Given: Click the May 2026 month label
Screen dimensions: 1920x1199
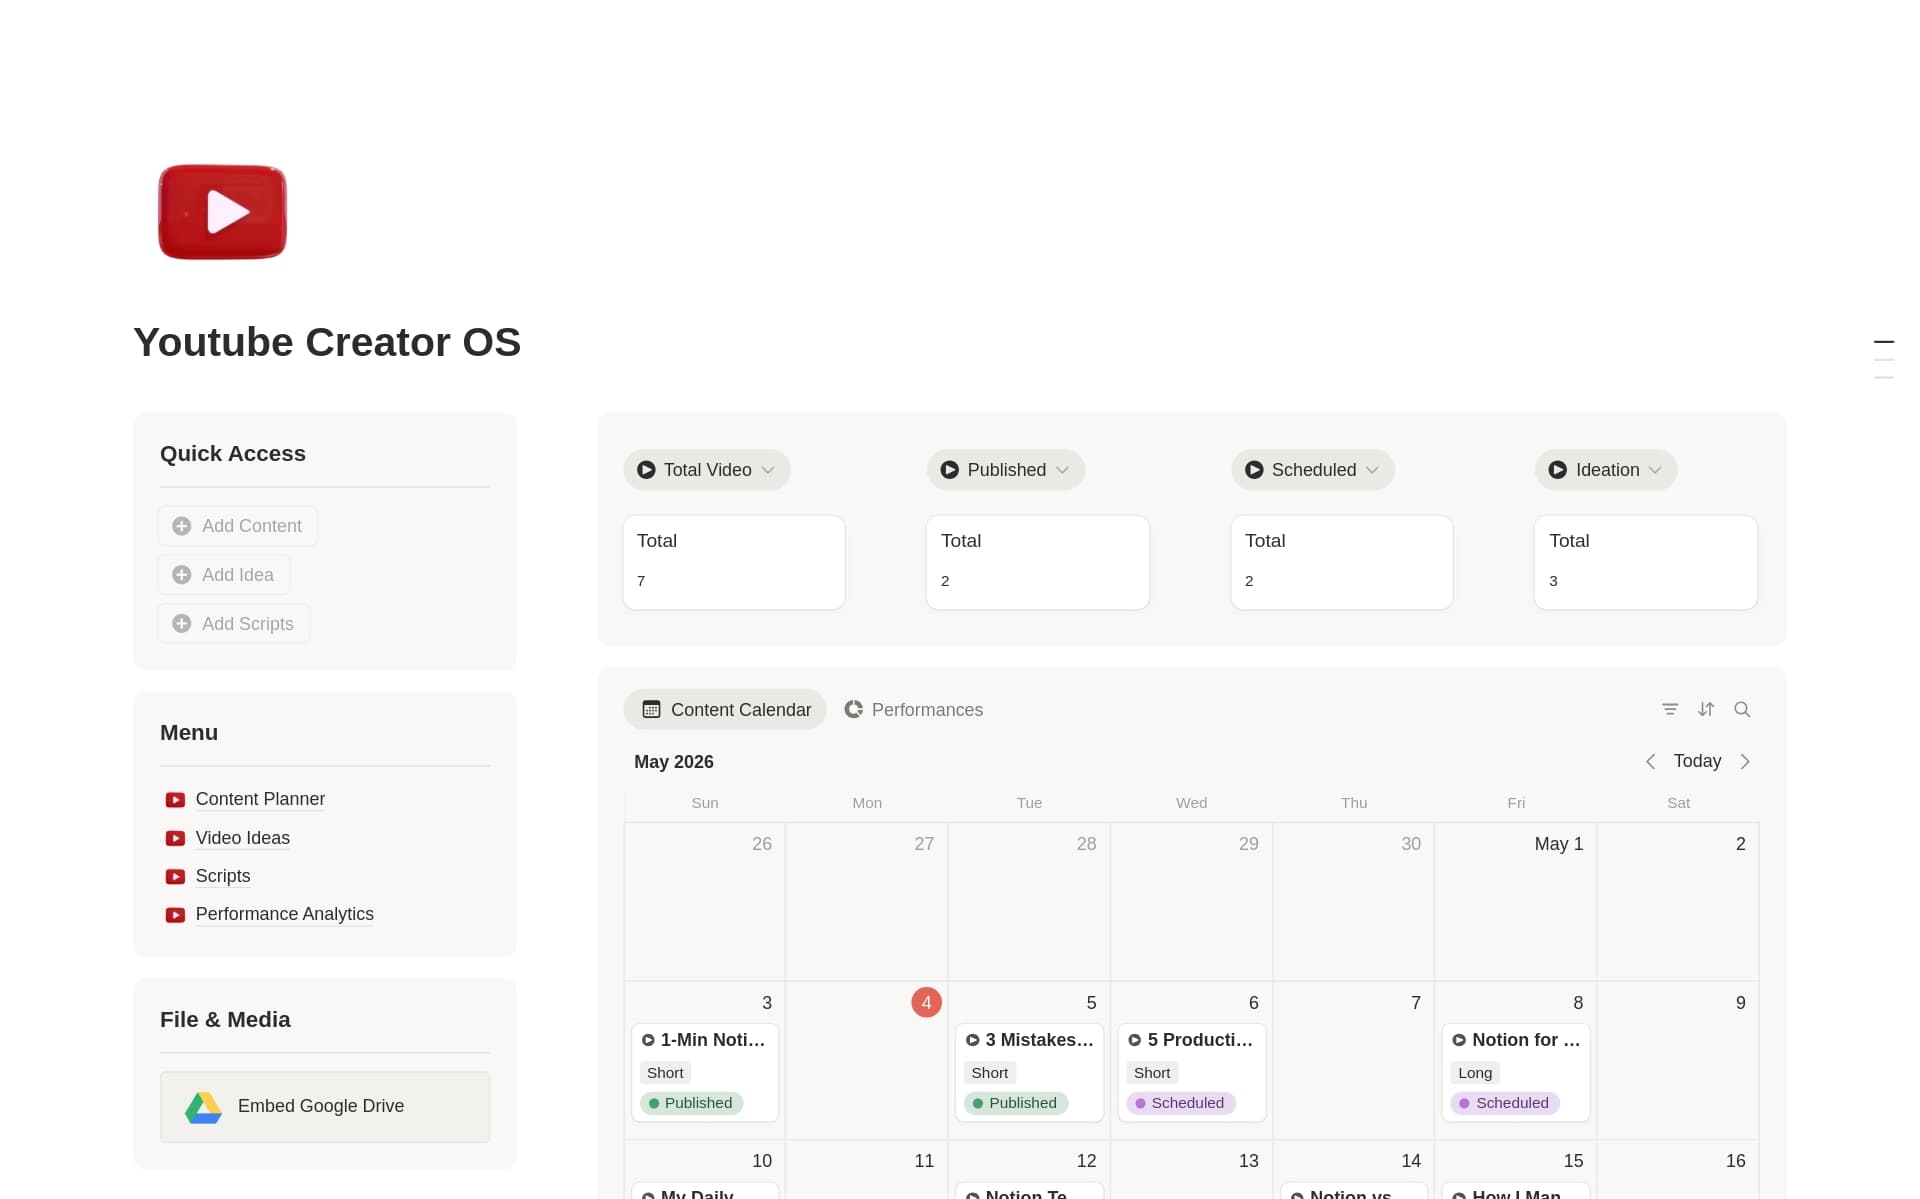Looking at the screenshot, I should 674,762.
